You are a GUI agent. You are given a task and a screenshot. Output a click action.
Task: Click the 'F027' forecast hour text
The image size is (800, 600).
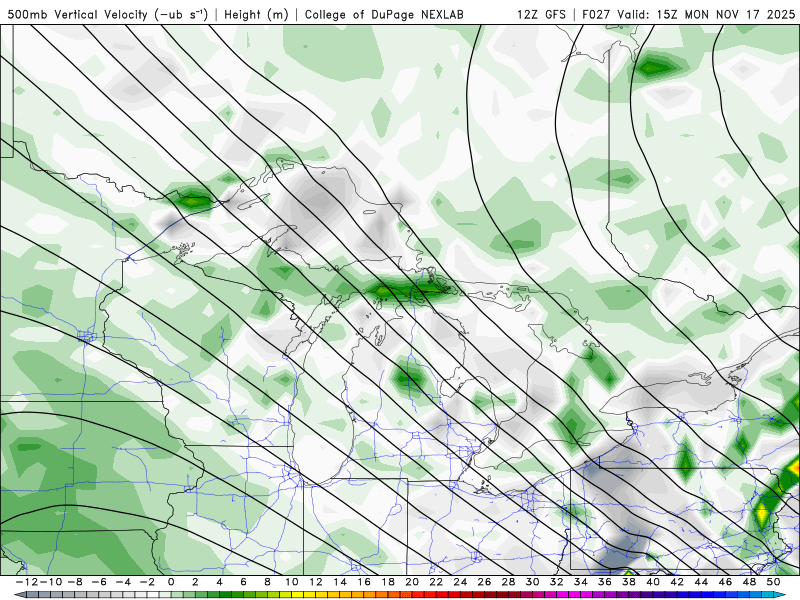[597, 15]
